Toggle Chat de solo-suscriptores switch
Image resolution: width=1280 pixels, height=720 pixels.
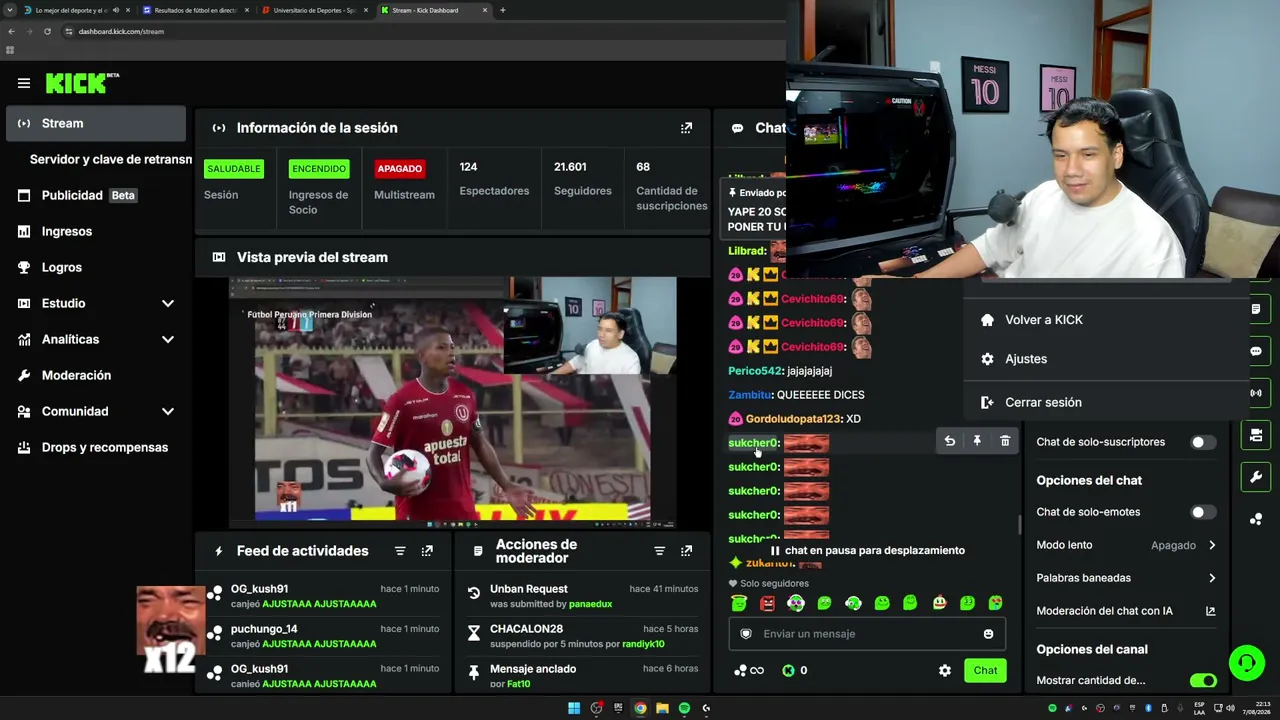[1203, 442]
